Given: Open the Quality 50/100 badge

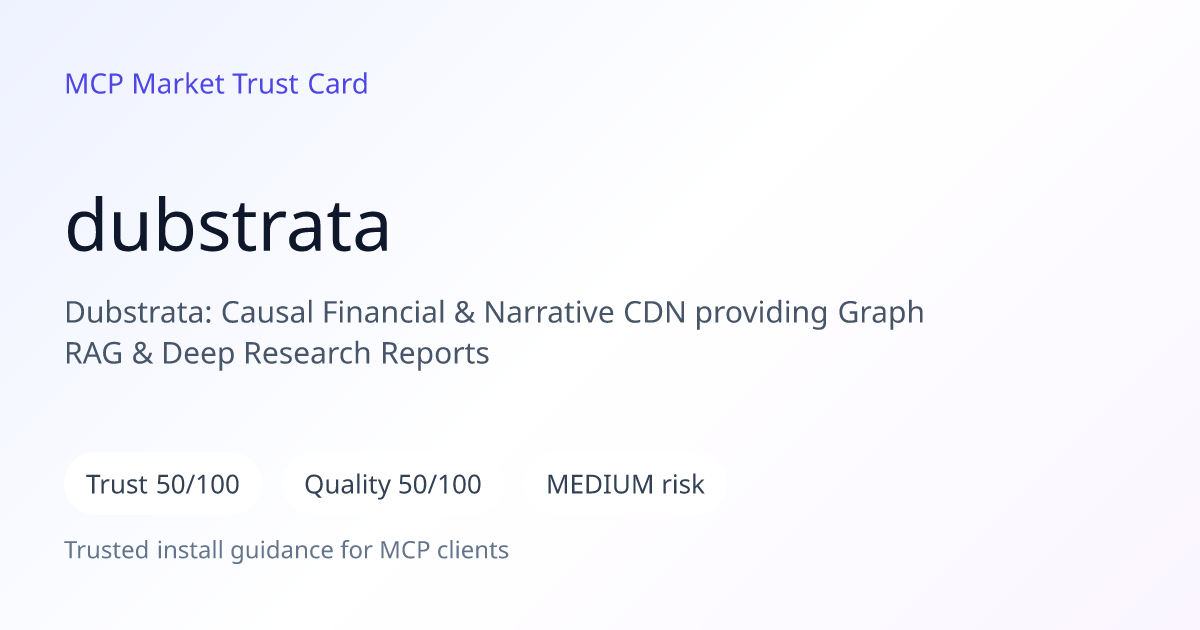Looking at the screenshot, I should (x=393, y=485).
